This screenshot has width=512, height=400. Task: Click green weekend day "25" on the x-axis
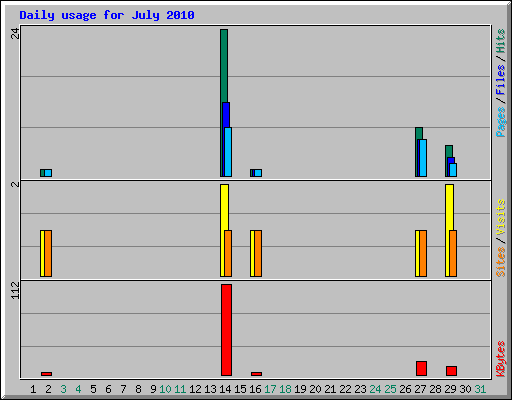pos(390,389)
